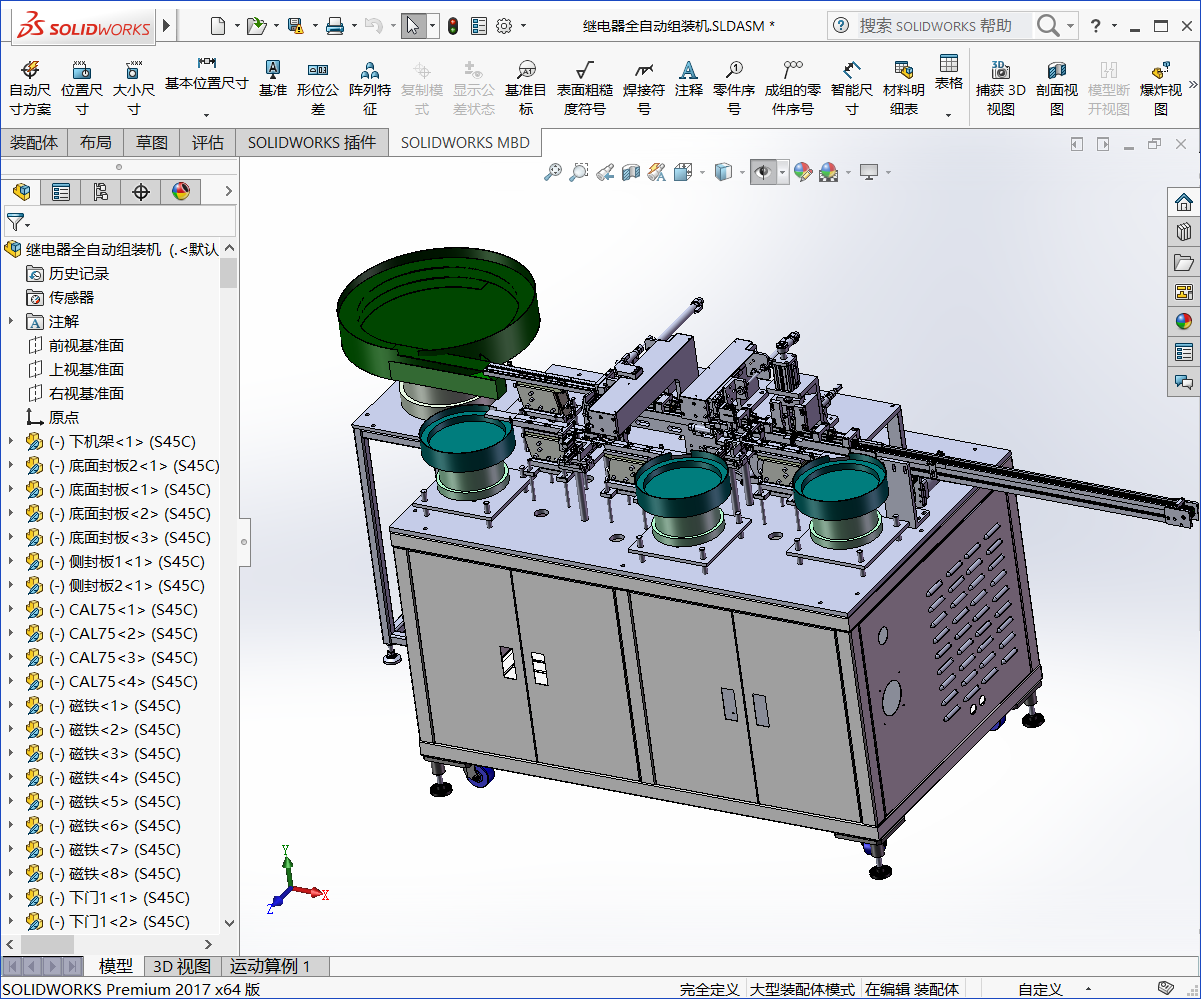Screen dimensions: 1201x999
Task: Switch to the ConfigurationManager tab icon
Action: pos(101,192)
